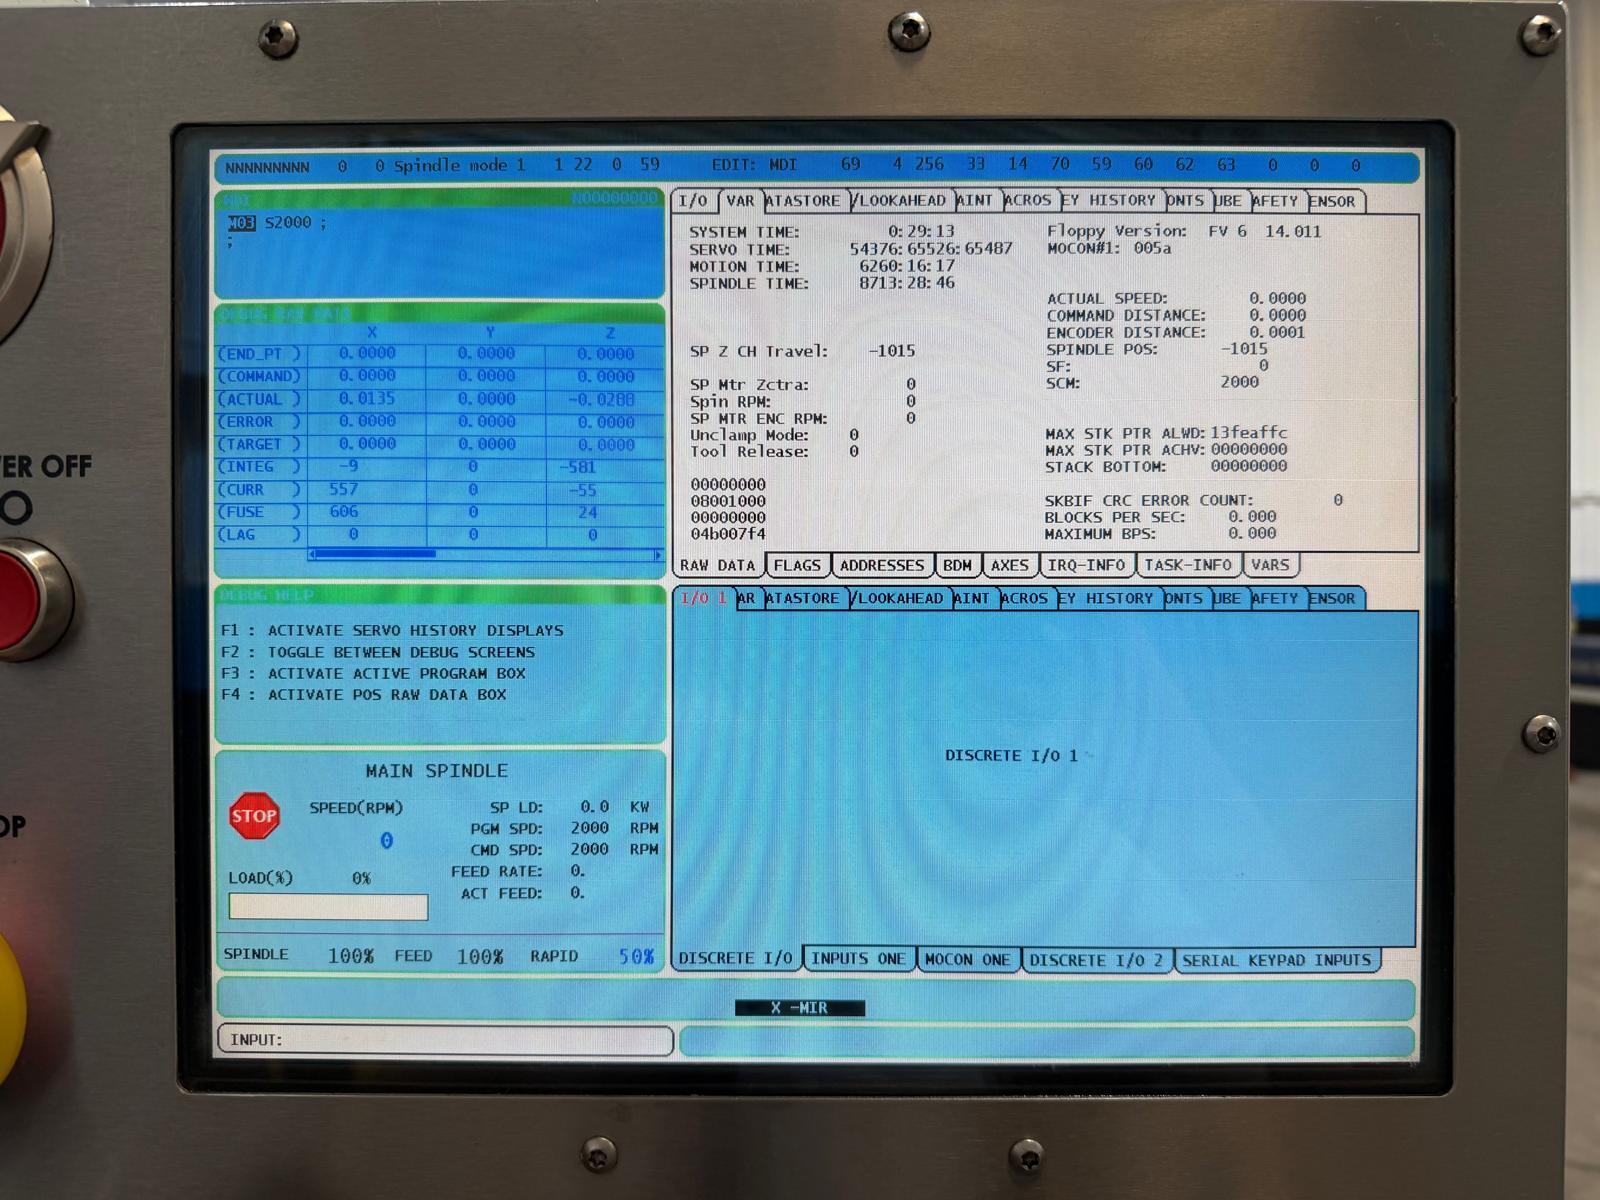Select the VARS sub-tab
This screenshot has height=1200, width=1600.
point(1271,565)
